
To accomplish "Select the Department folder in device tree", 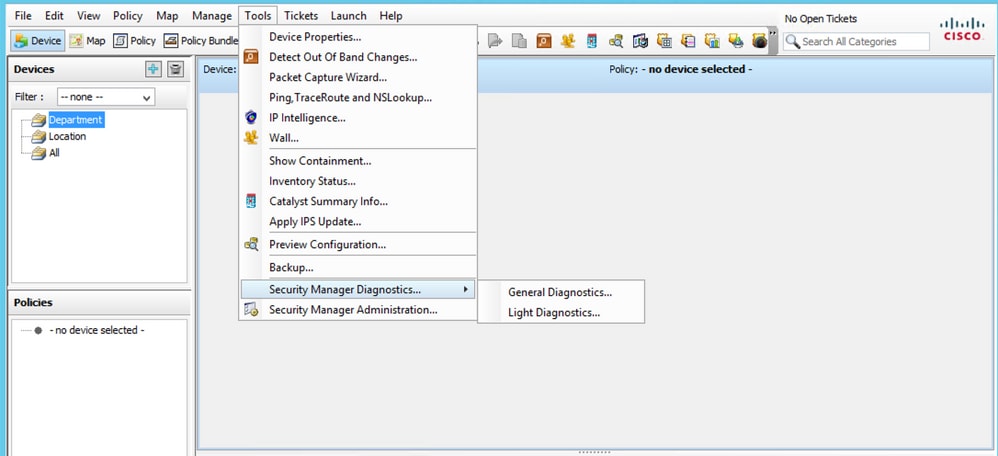I will pos(76,120).
